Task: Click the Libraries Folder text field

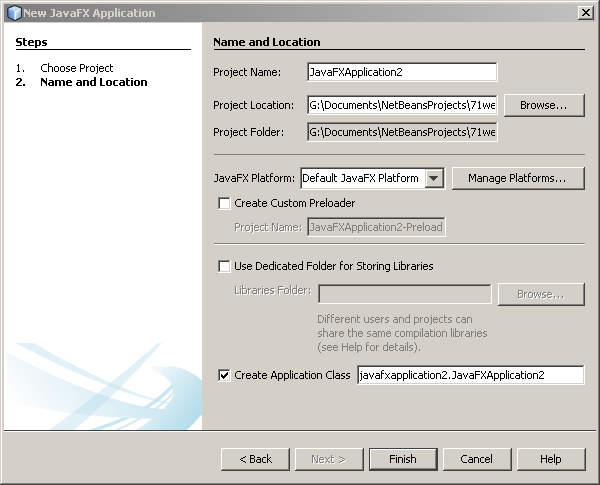Action: click(404, 294)
